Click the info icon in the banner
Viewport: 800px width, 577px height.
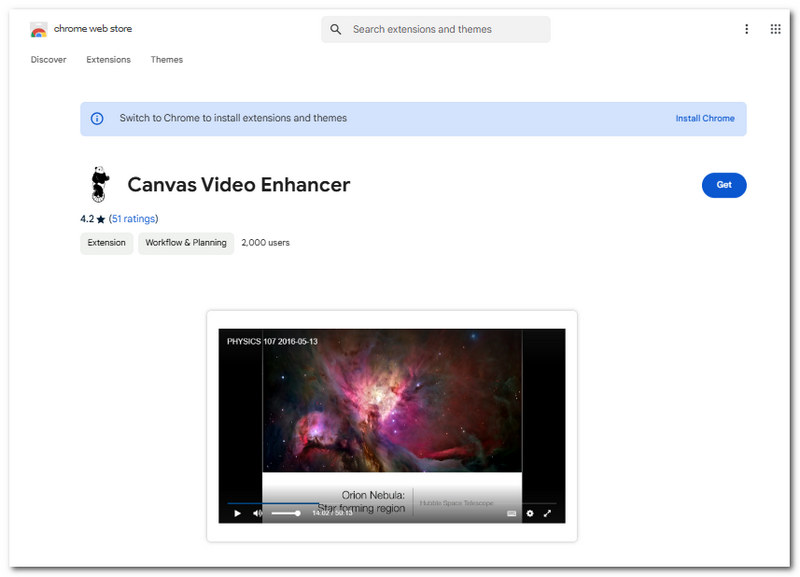97,118
